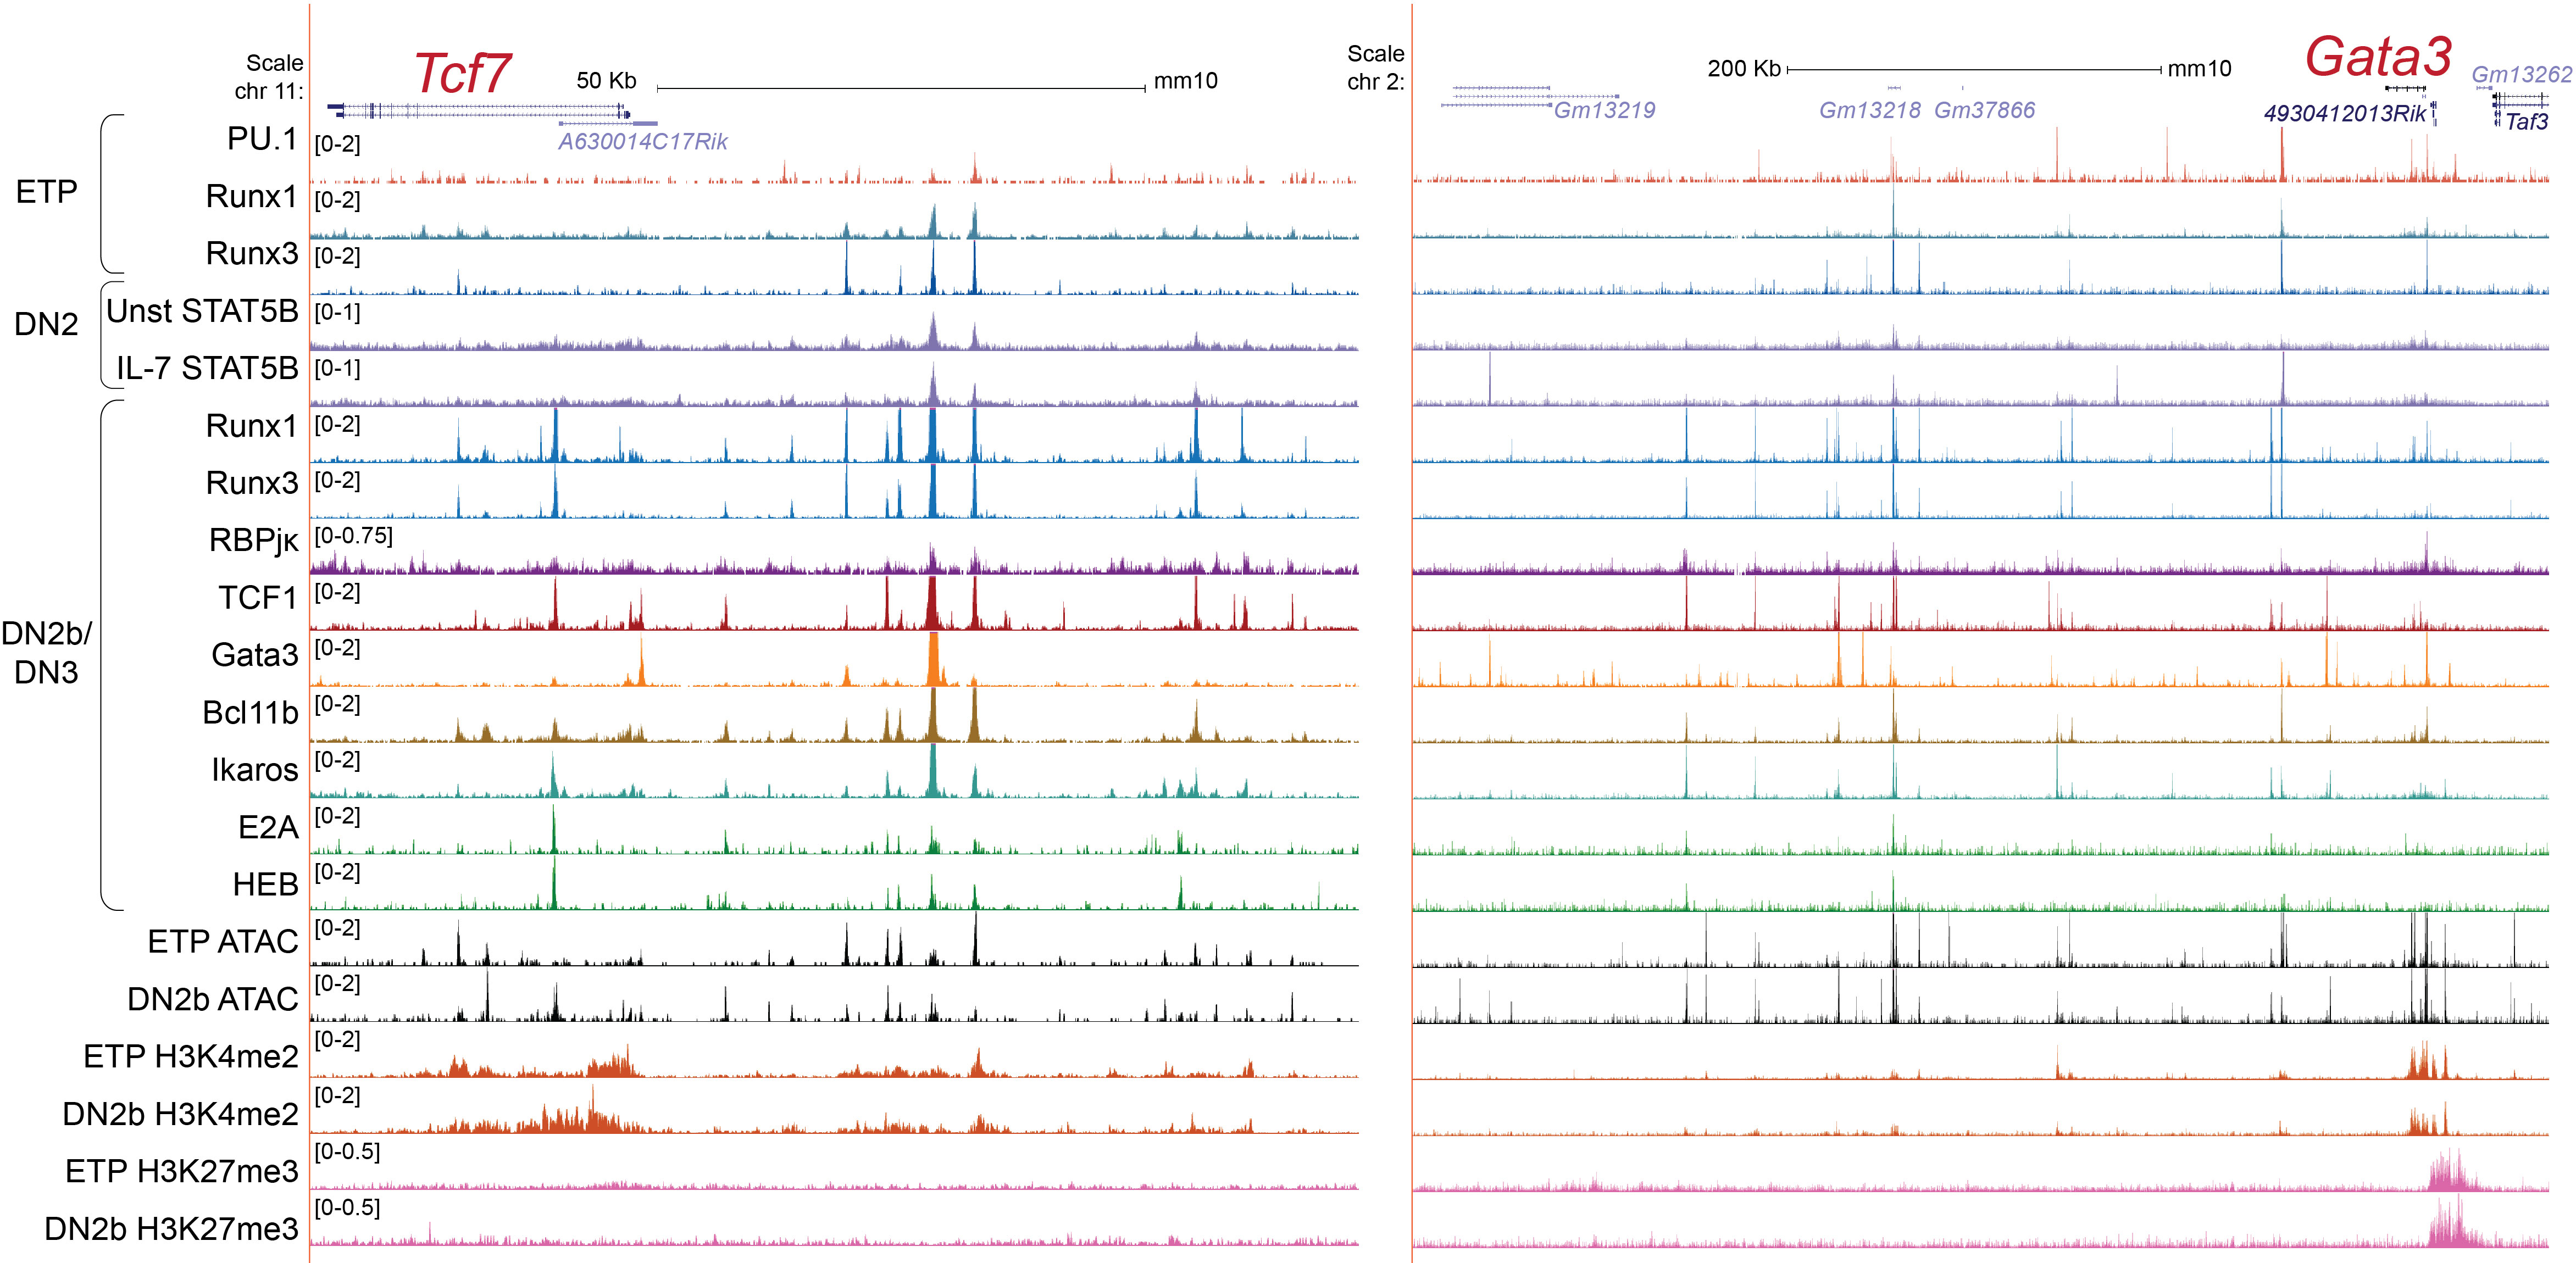Select the 'DN2b H3K4me2' track label
Image resolution: width=2576 pixels, height=1263 pixels.
180,1114
